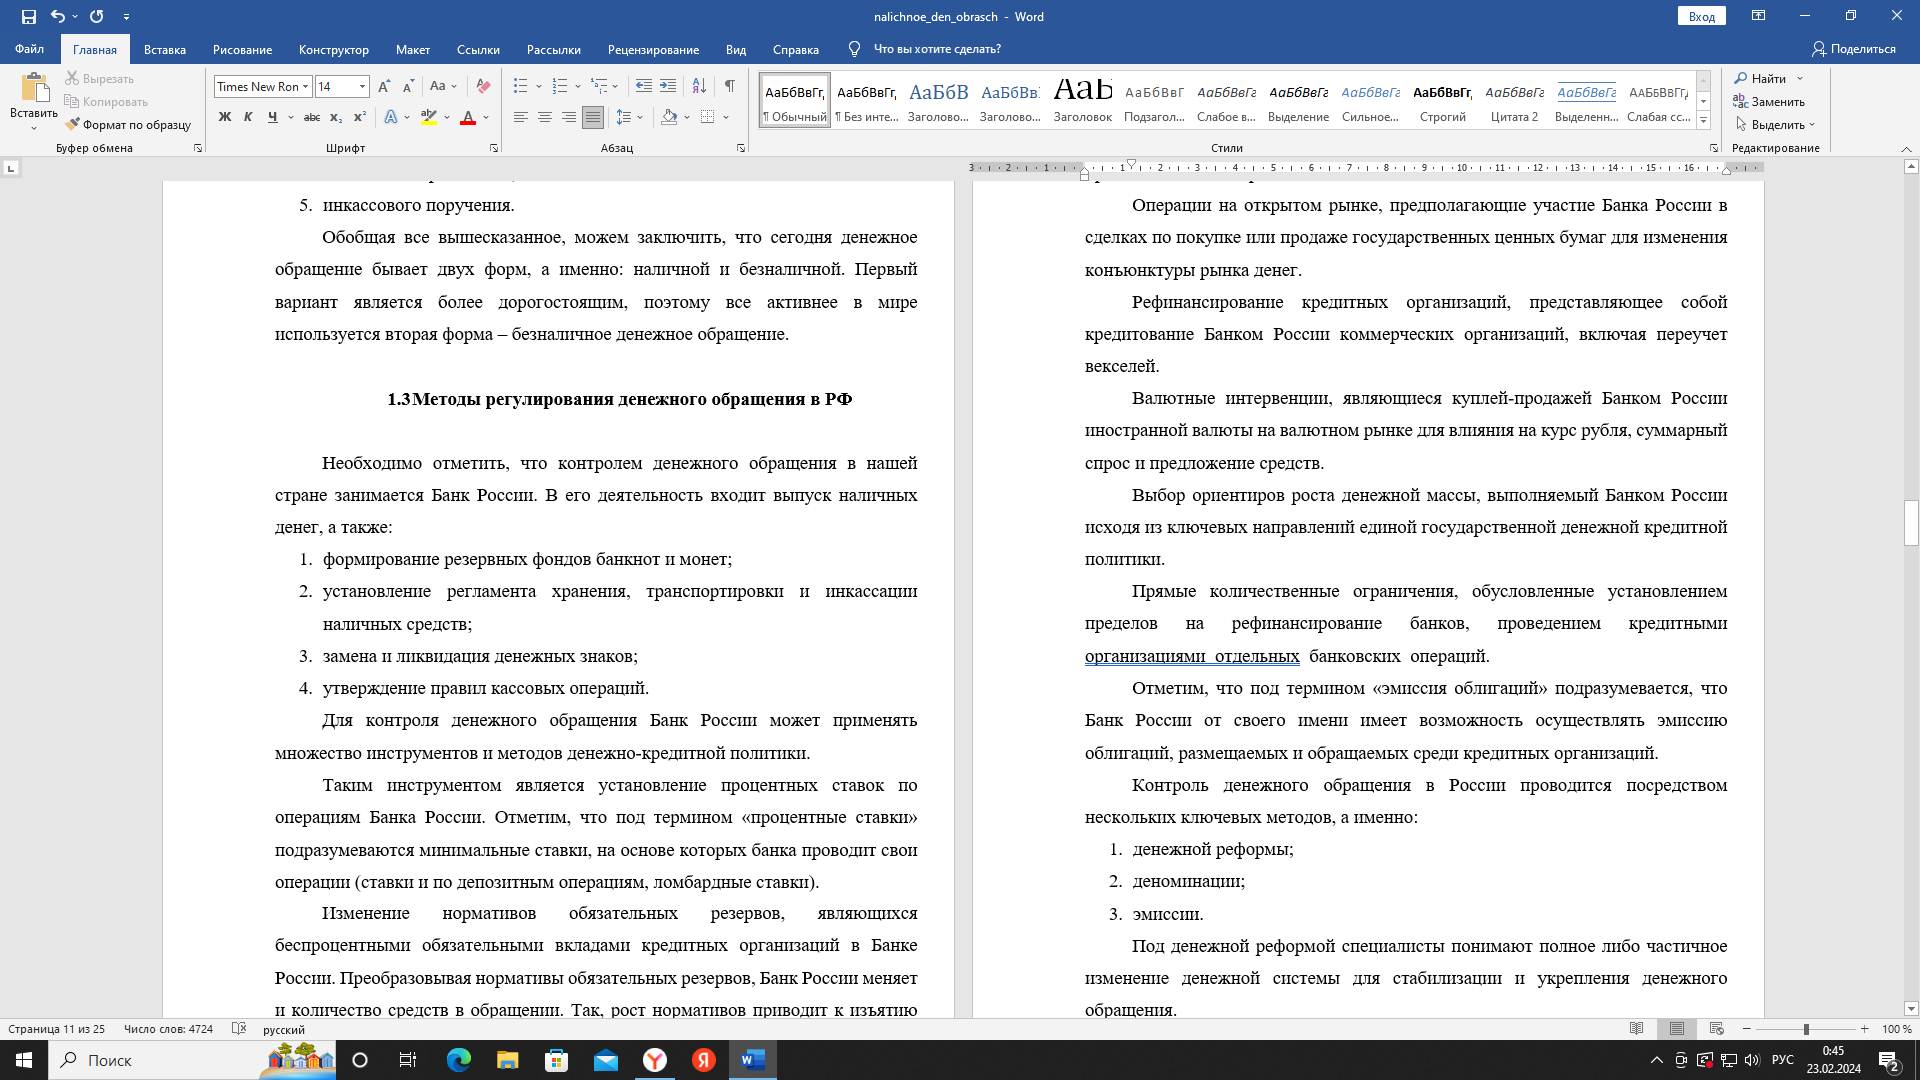Zoom in with the plus icon
The image size is (1920, 1080).
tap(1864, 1028)
